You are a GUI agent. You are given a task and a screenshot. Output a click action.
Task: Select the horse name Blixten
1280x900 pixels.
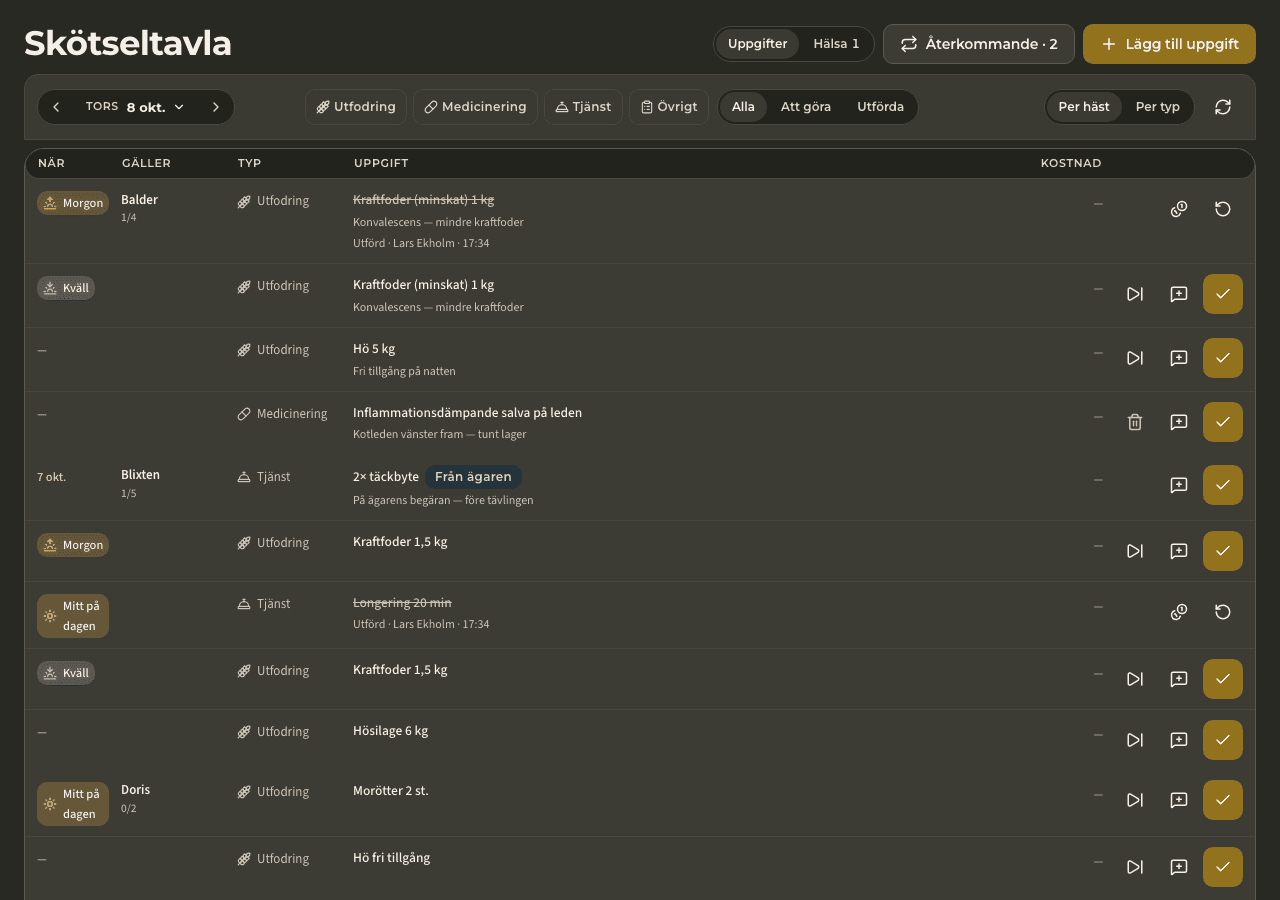coord(140,475)
